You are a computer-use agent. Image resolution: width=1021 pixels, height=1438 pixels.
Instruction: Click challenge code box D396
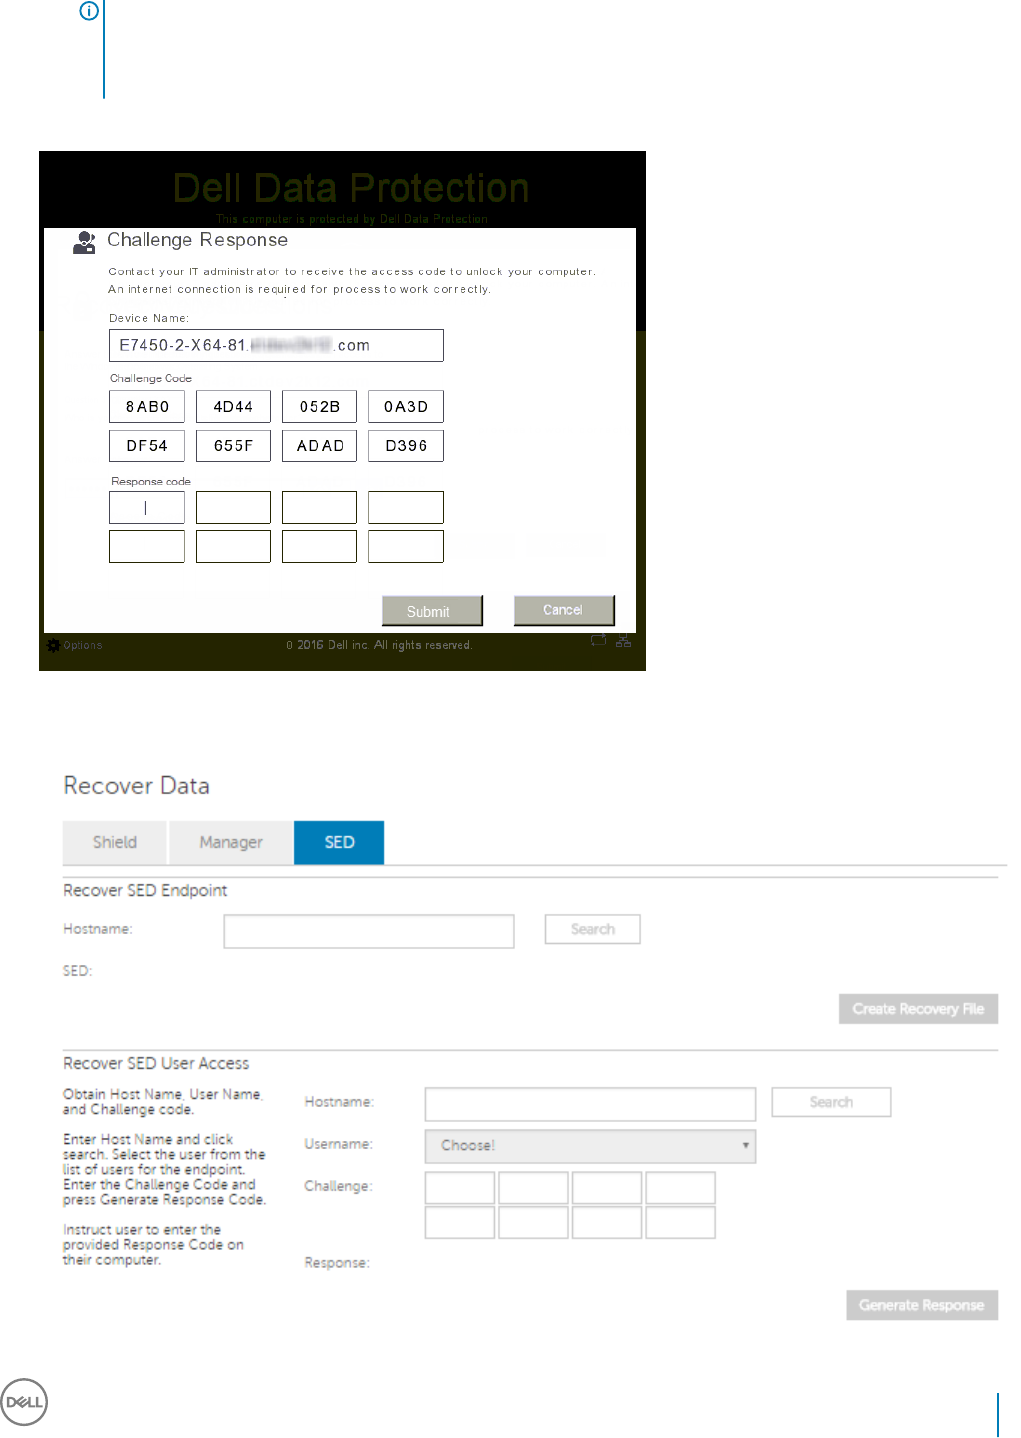tap(406, 446)
